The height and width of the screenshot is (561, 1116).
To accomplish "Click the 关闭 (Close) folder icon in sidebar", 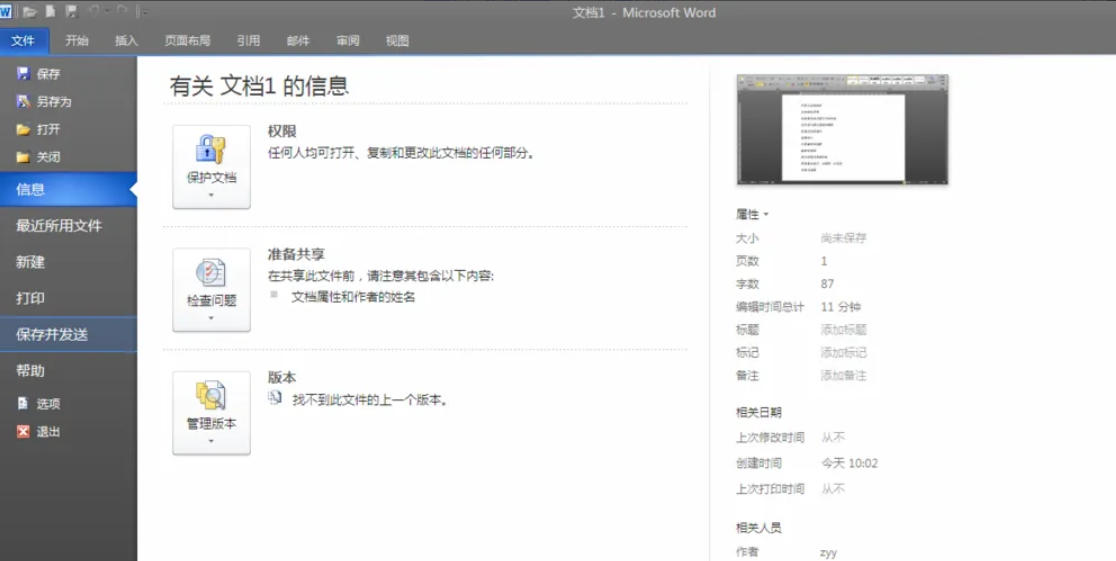I will pos(23,157).
